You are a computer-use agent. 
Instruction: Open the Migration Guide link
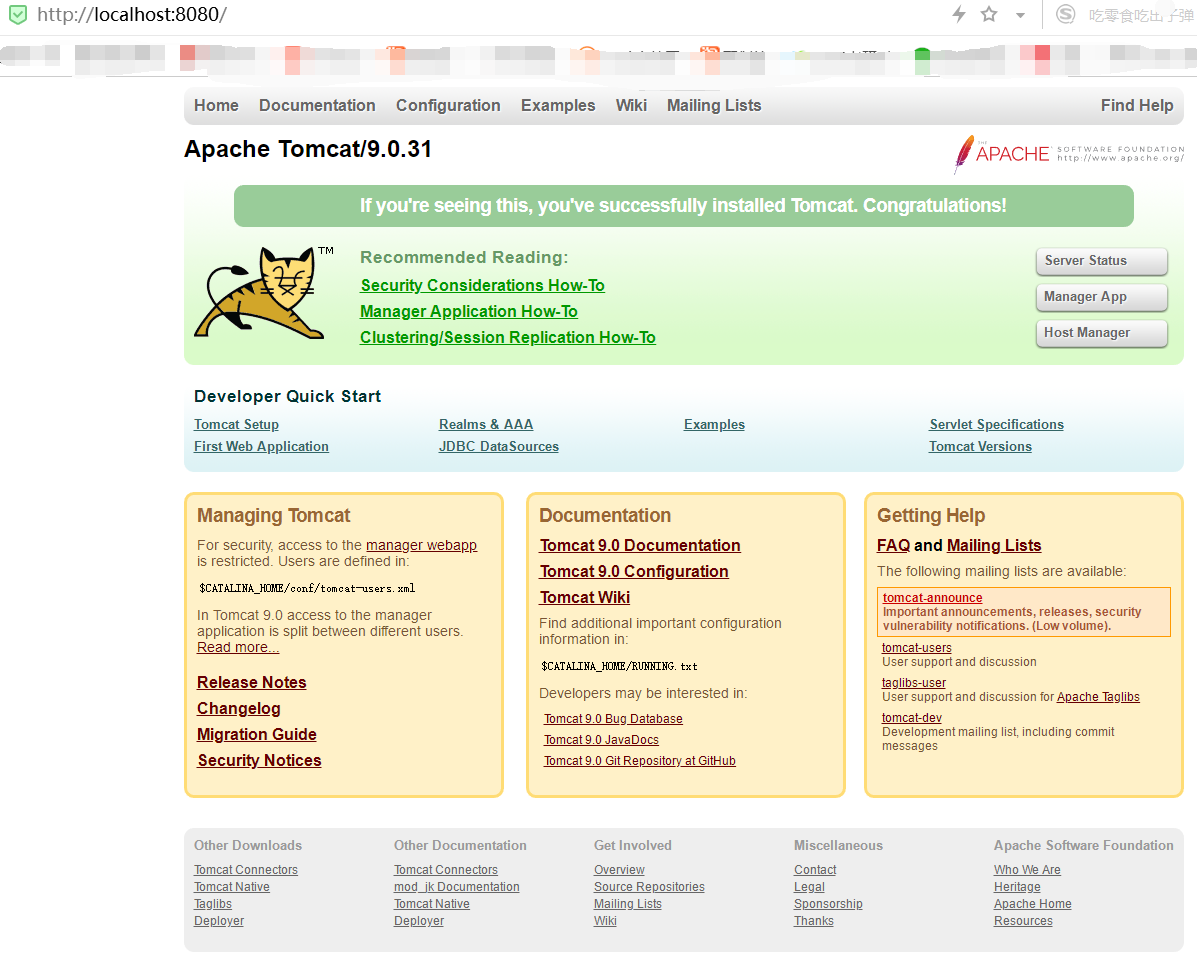(x=256, y=734)
